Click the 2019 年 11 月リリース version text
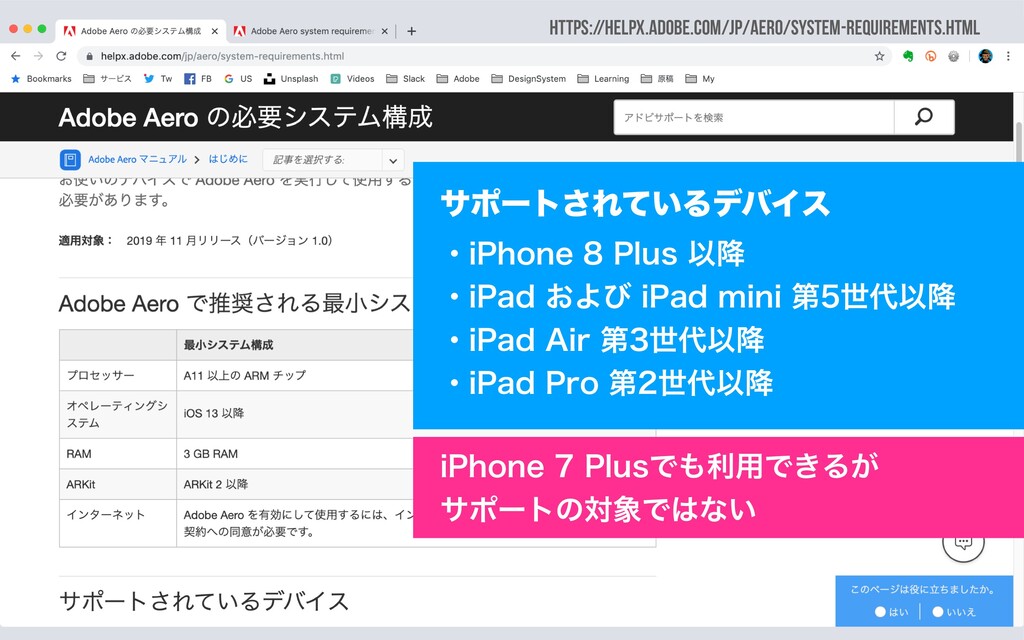This screenshot has height=640, width=1024. 229,240
